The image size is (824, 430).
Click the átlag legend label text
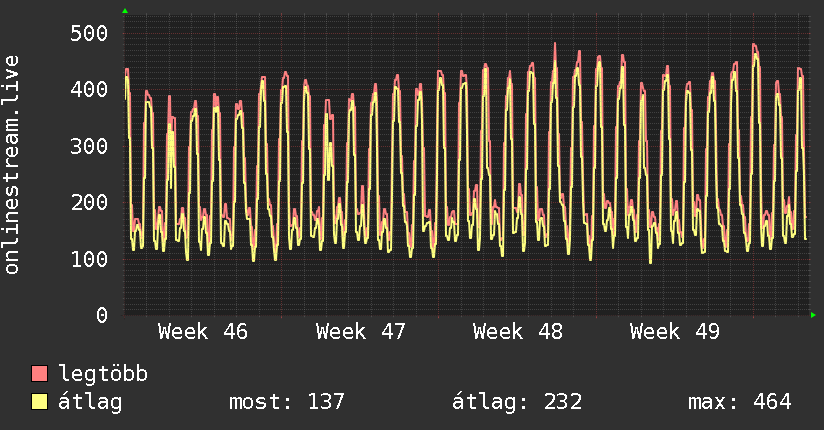90,402
